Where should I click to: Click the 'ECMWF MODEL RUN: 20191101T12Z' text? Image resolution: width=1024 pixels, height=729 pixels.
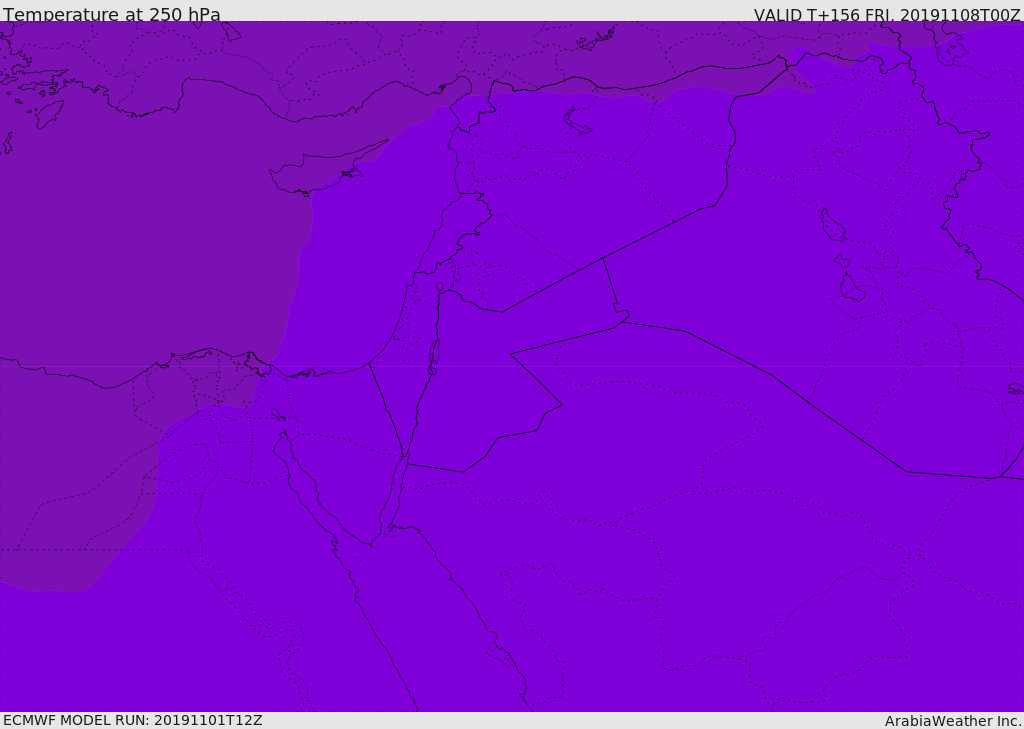[x=133, y=720]
